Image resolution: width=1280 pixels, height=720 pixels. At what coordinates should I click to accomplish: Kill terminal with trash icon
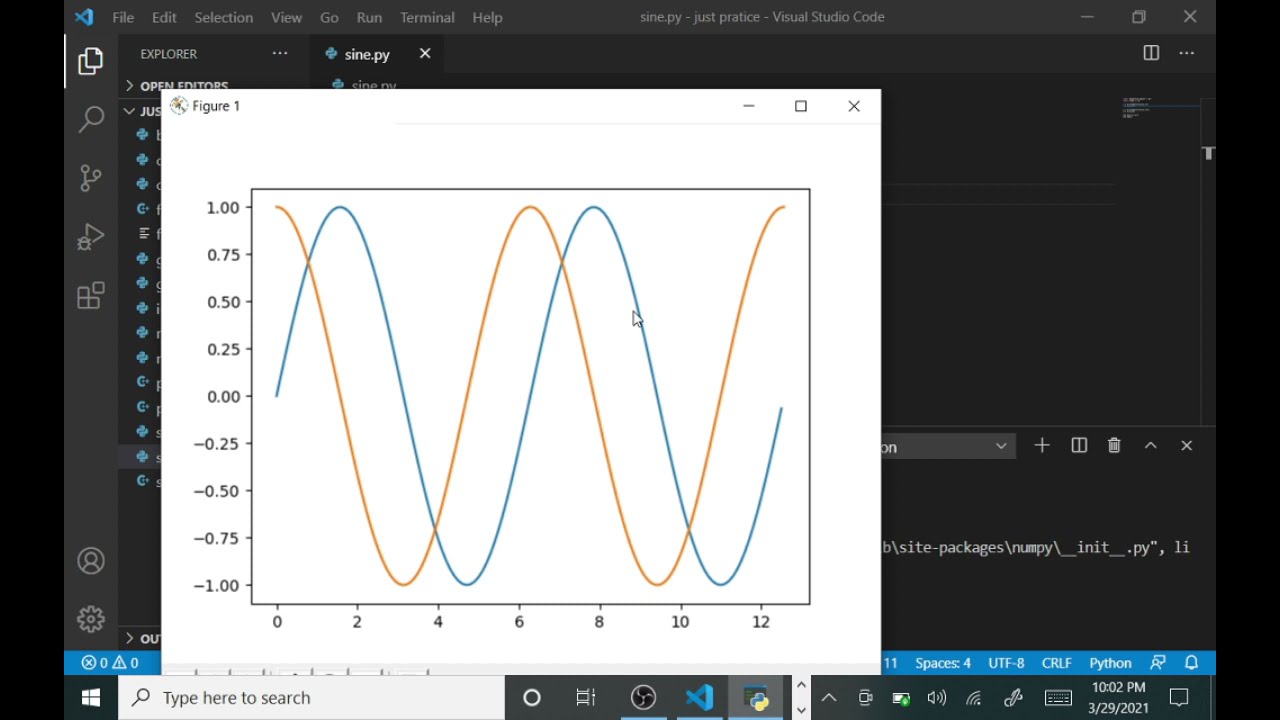1114,446
